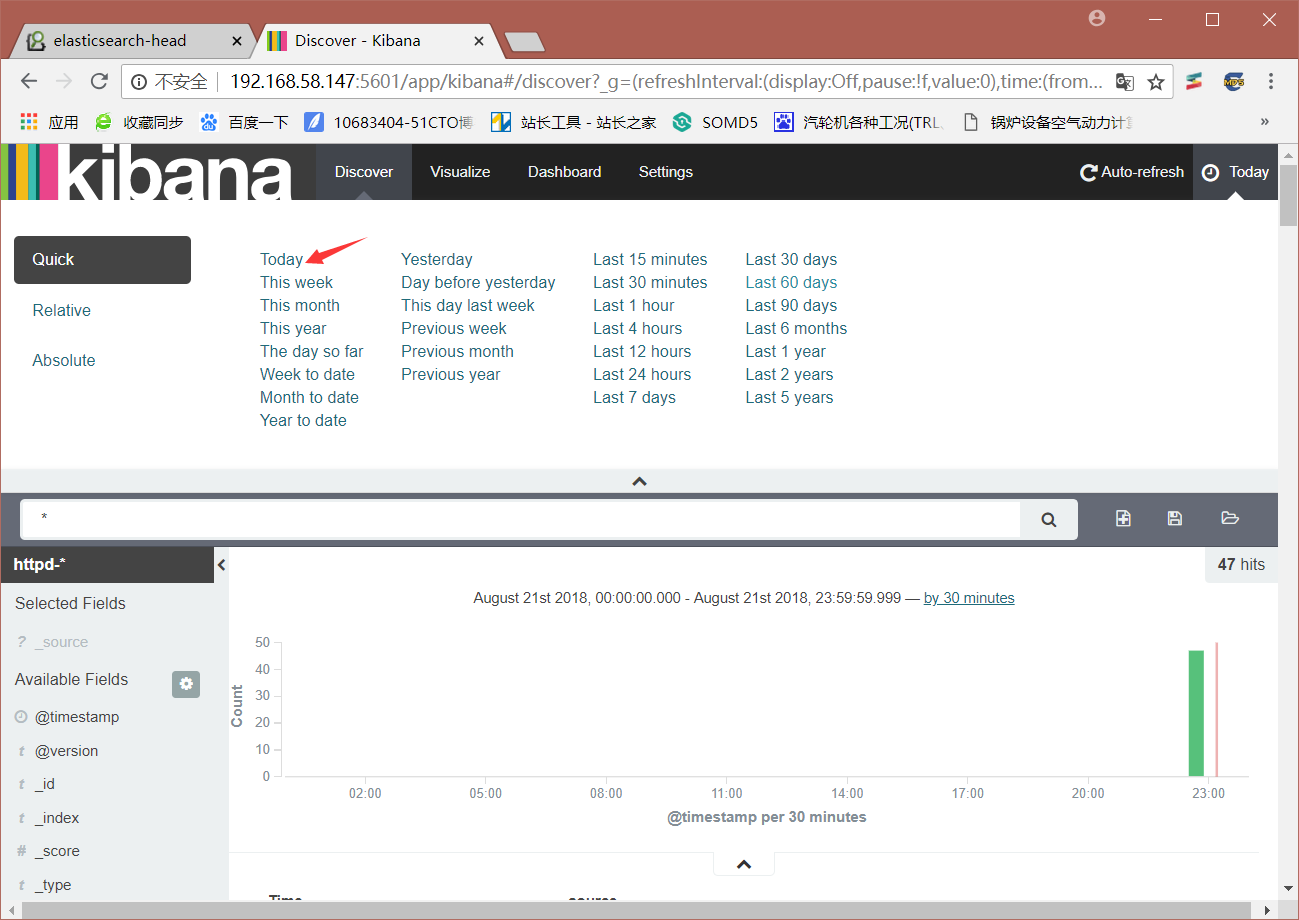Viewport: 1299px width, 920px height.
Task: Click the browser back arrow
Action: 29,82
